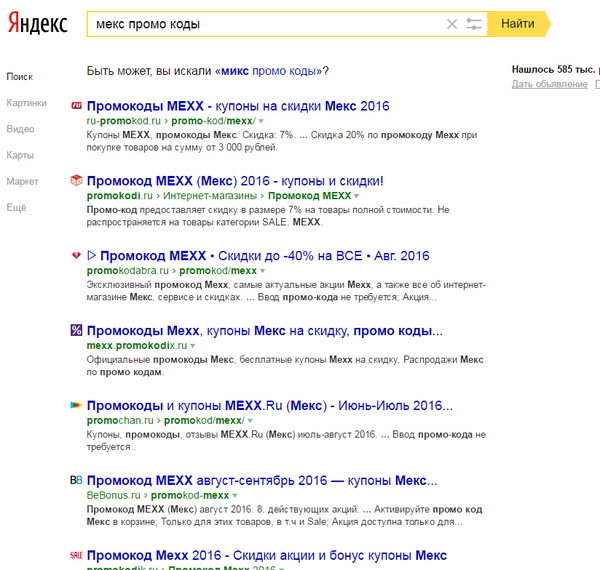This screenshot has height=570, width=600.
Task: Switch to Картинки search section
Action: pyautogui.click(x=26, y=103)
